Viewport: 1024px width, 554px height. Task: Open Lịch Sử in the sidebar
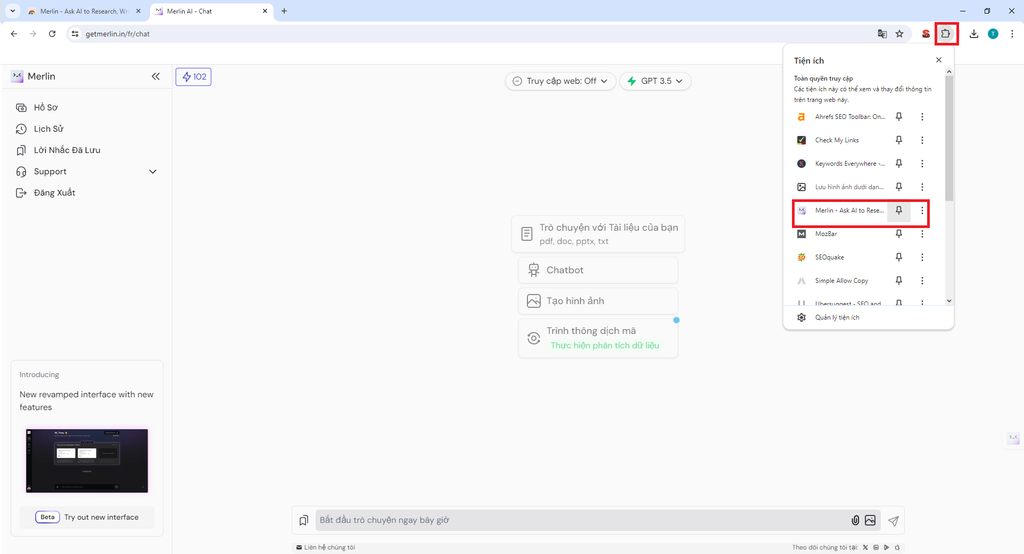click(49, 129)
